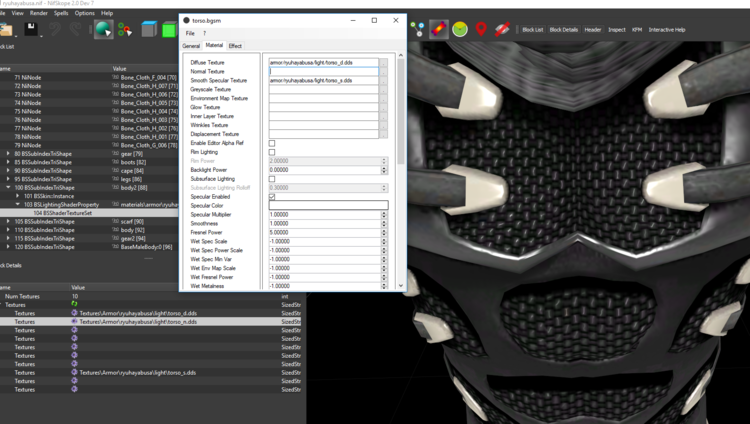
Task: Click the green cube view icon
Action: [169, 30]
